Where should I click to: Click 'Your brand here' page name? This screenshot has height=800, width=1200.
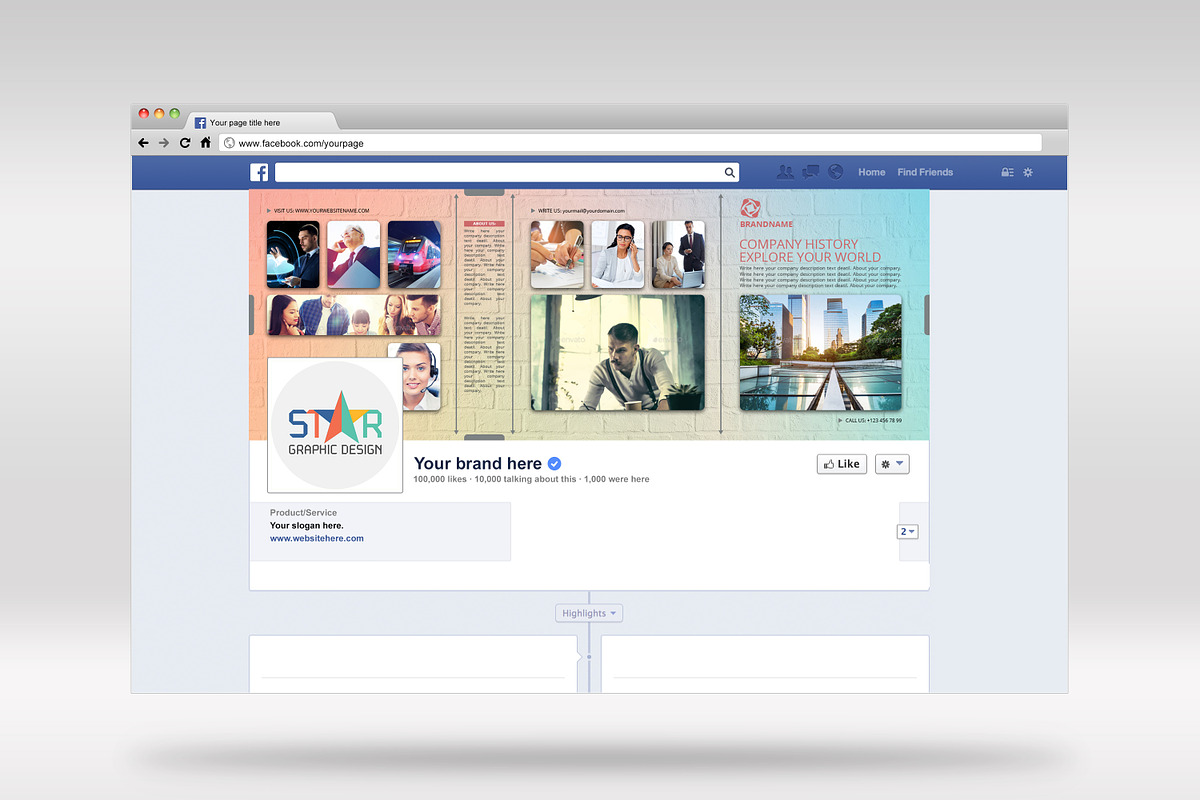pos(478,463)
